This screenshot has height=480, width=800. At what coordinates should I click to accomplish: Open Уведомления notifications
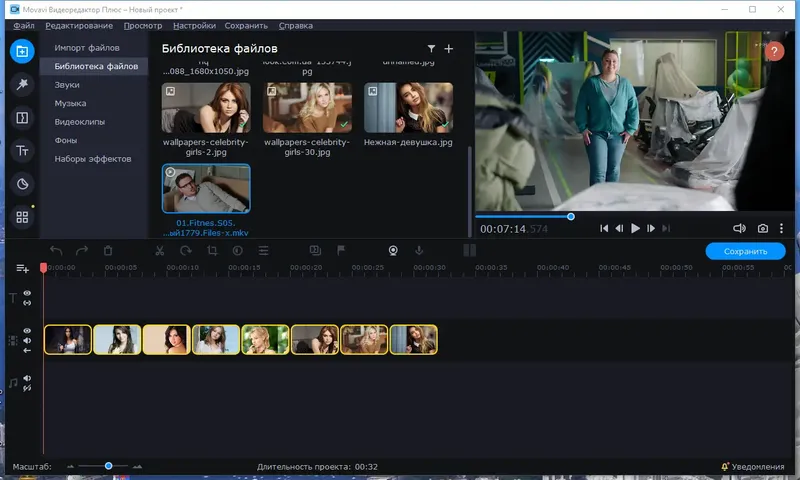[x=753, y=467]
